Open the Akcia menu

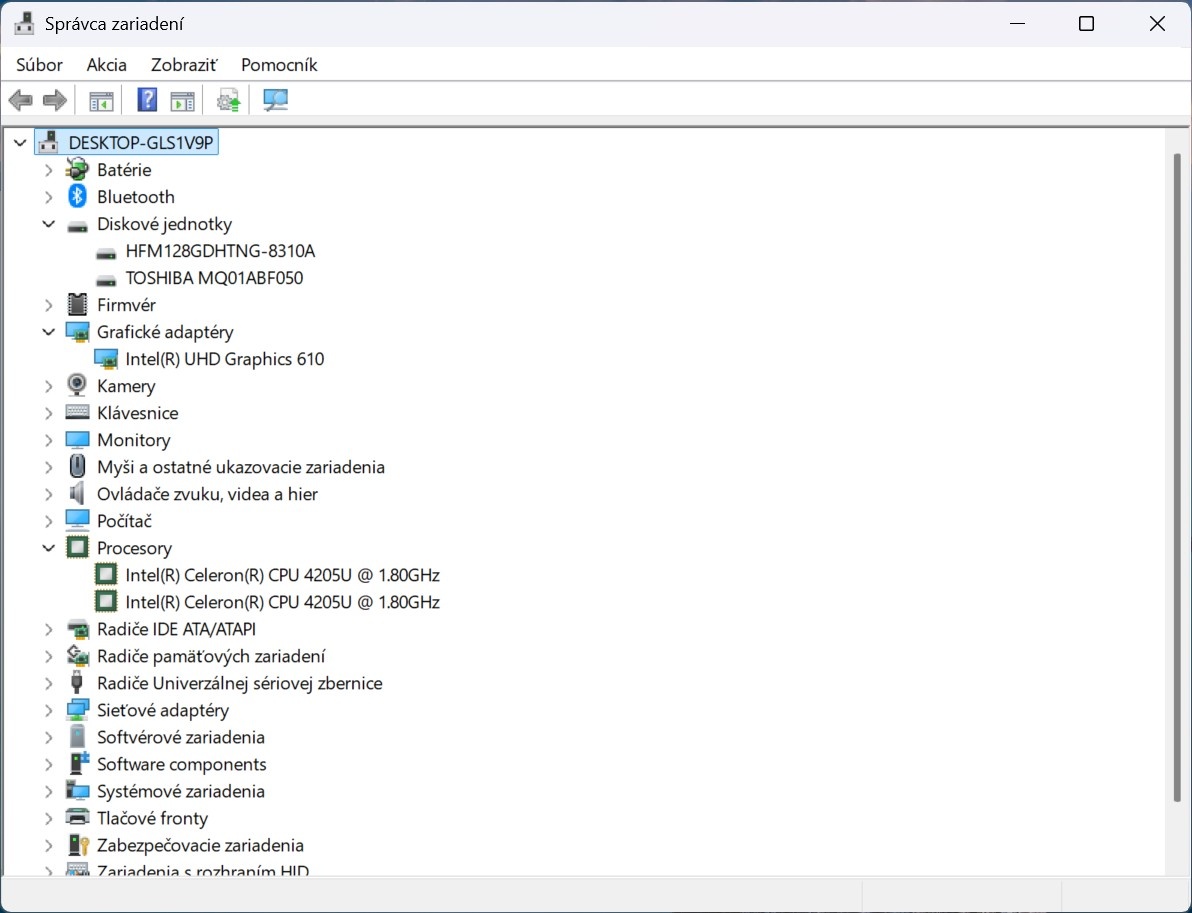106,64
